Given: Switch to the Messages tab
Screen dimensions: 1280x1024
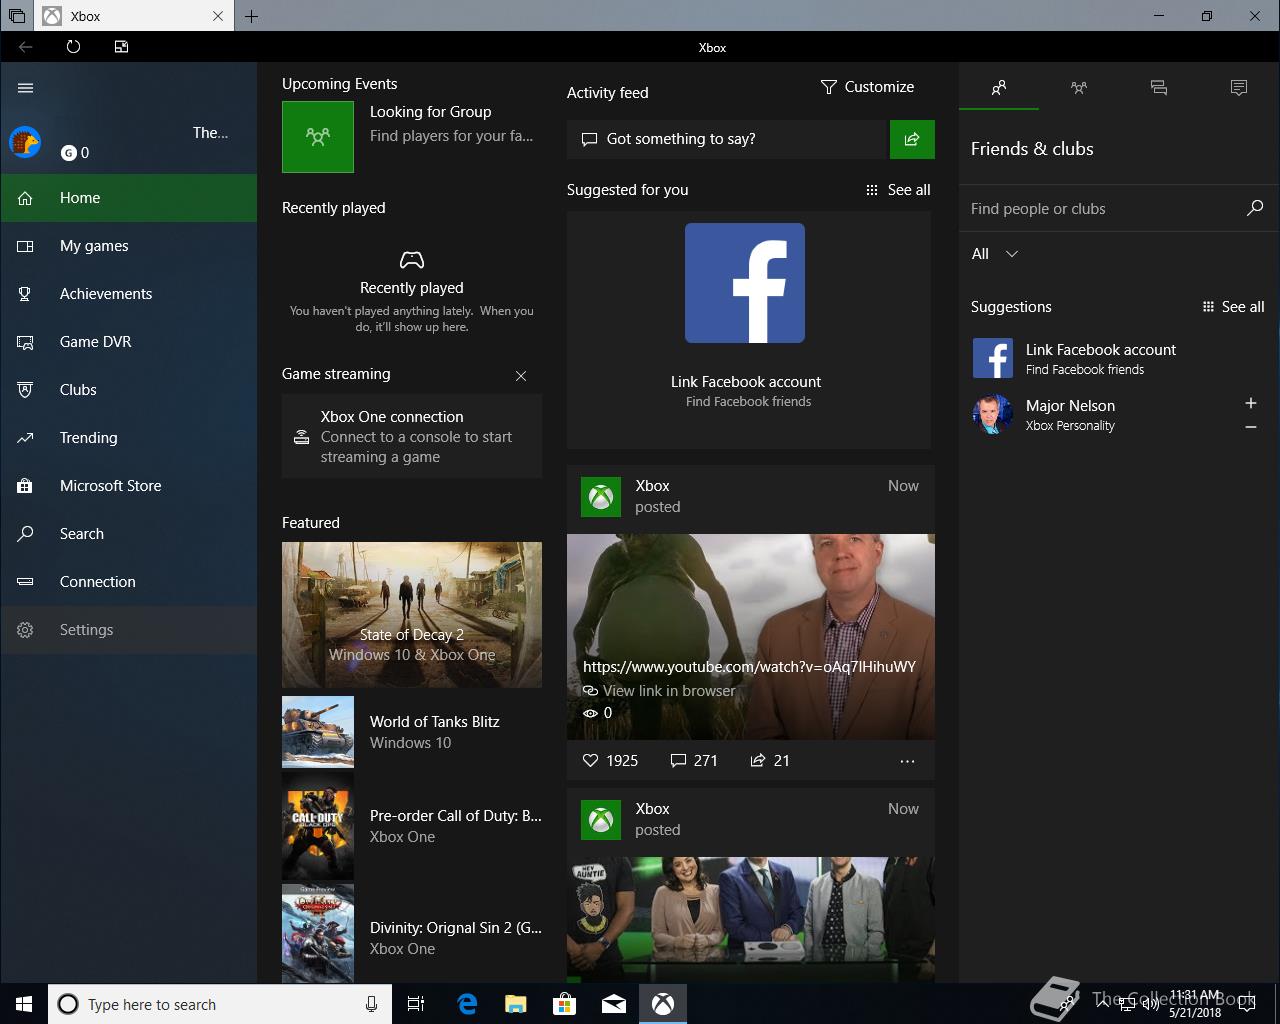Looking at the screenshot, I should click(1159, 88).
